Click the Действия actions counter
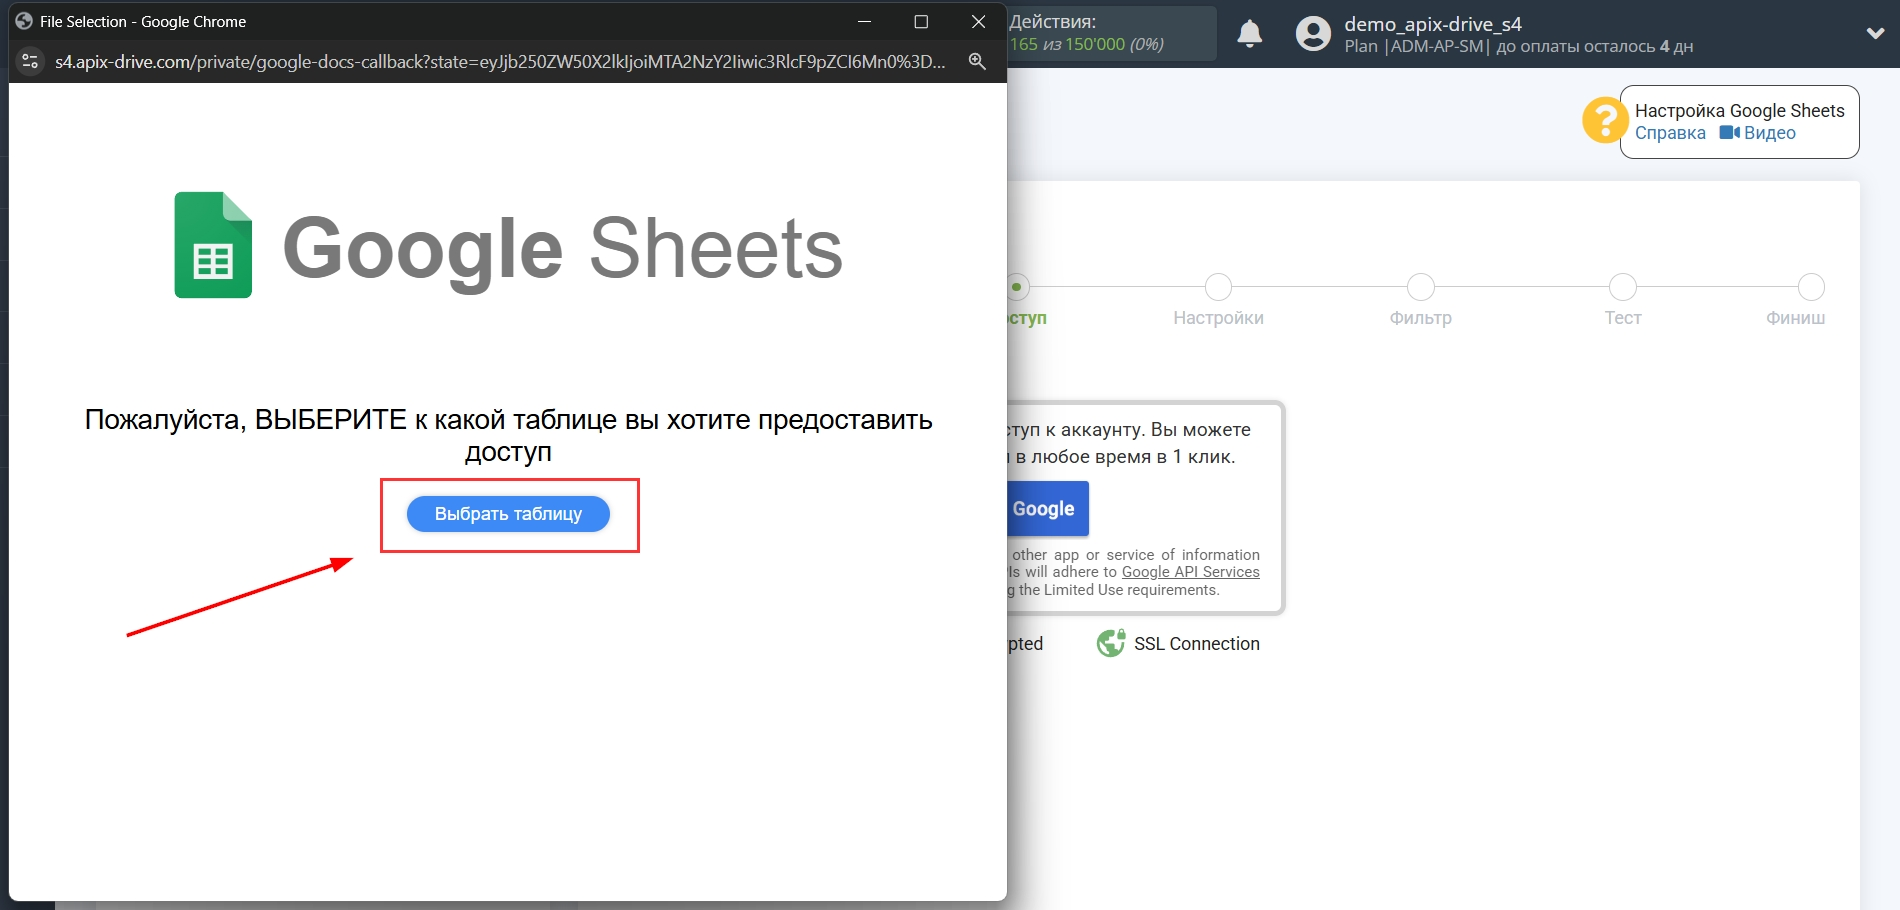 pyautogui.click(x=1110, y=33)
